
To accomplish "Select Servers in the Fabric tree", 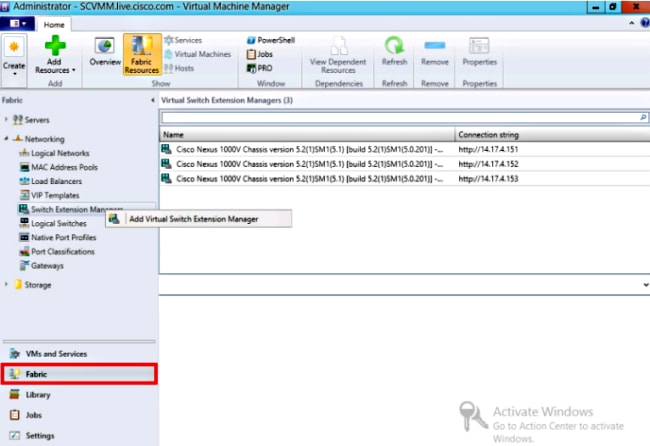I will [x=31, y=120].
